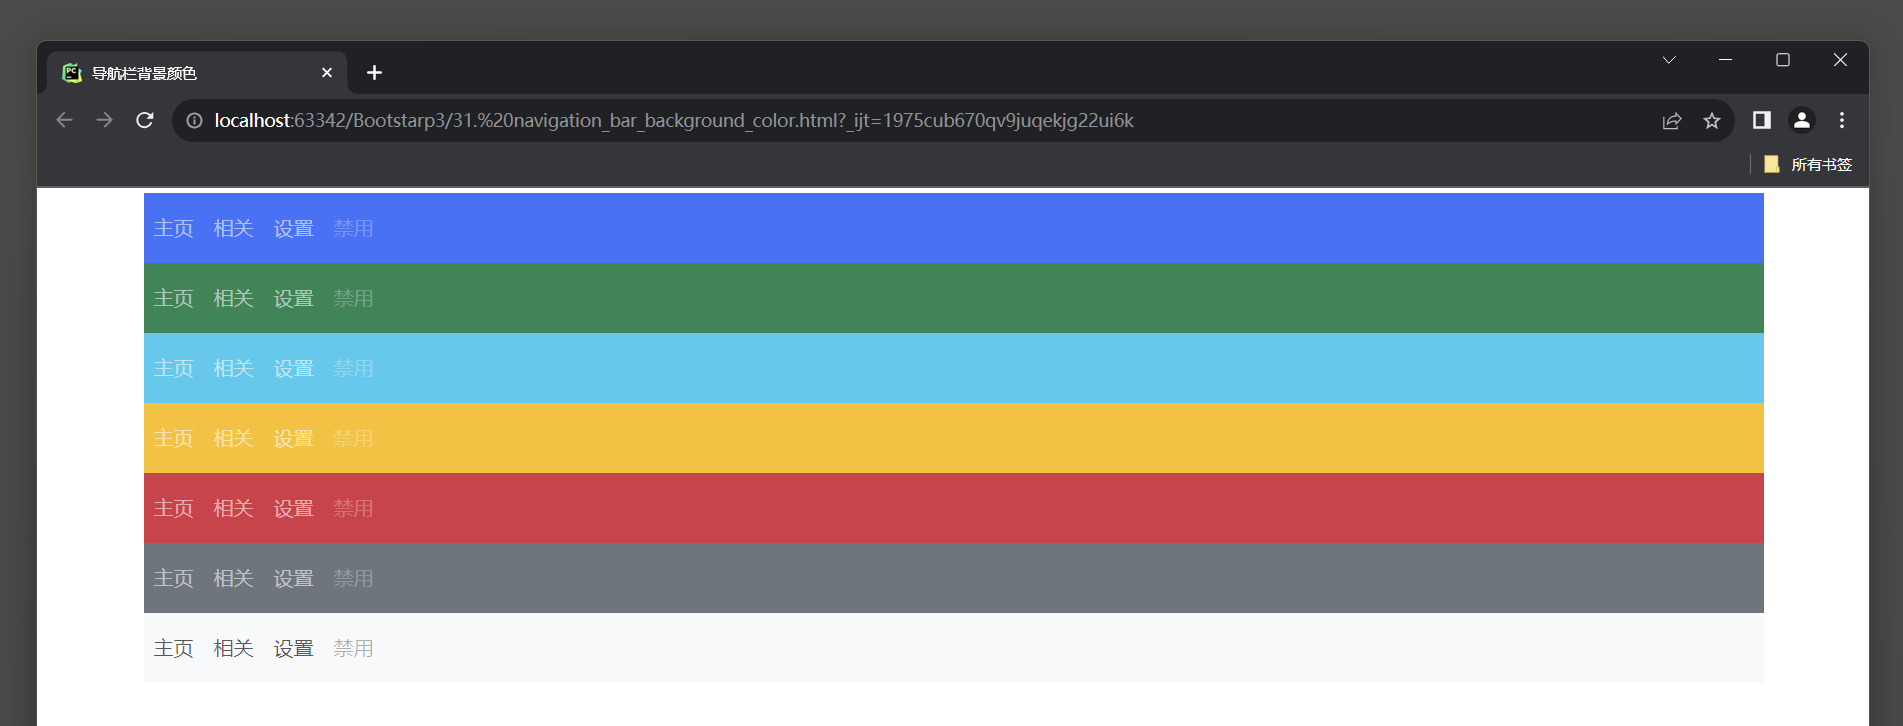Screen dimensions: 1903x726
Task: Open the side panel icon
Action: tap(1762, 120)
